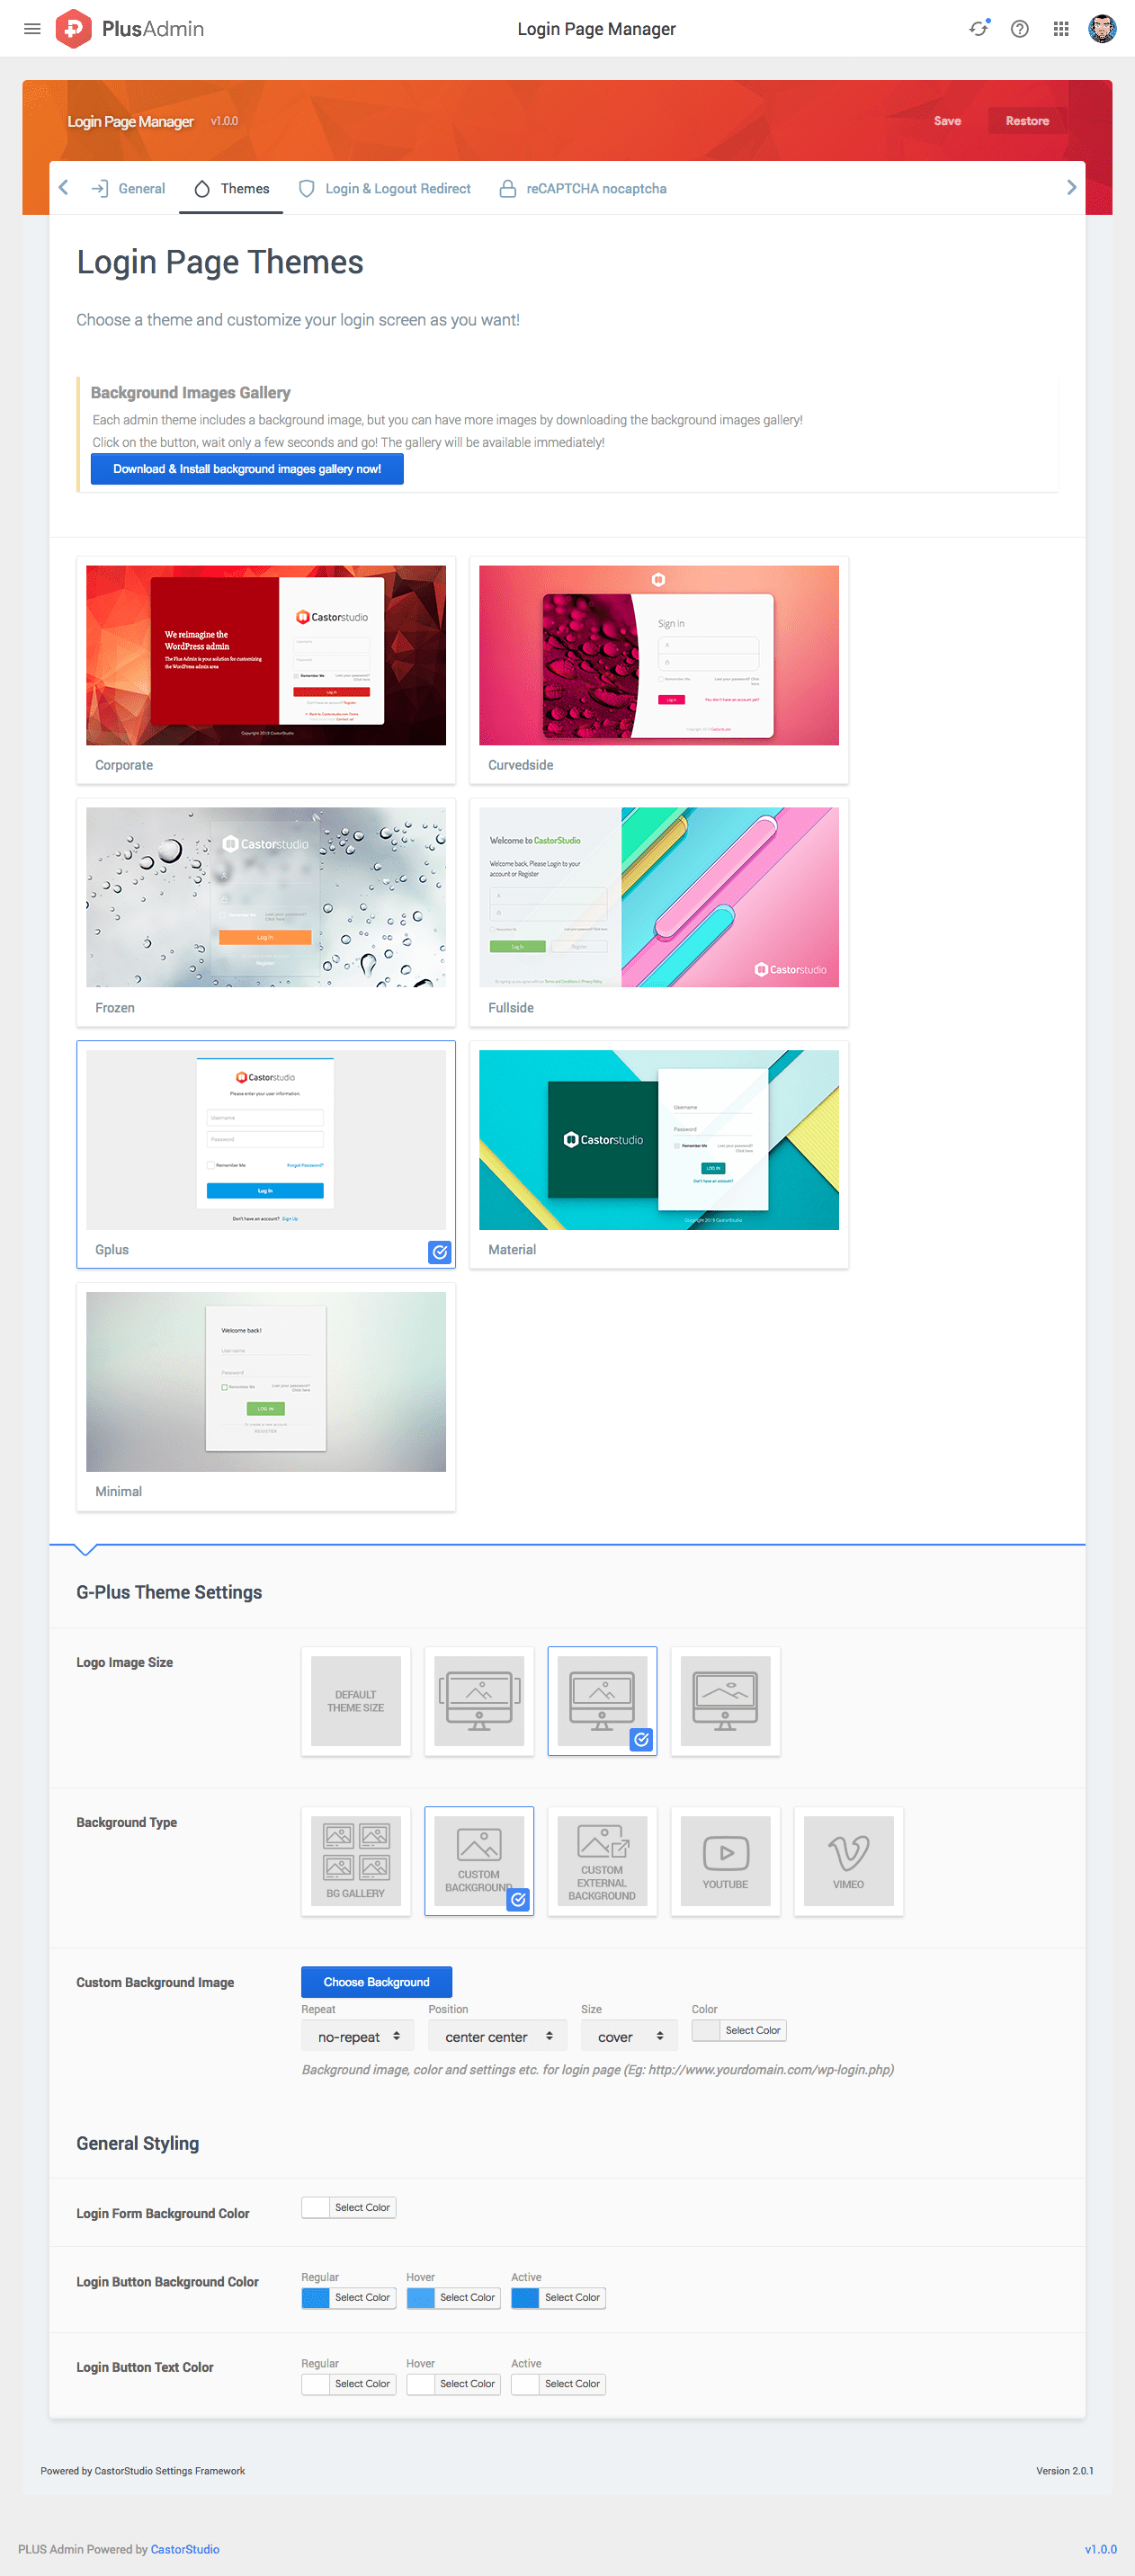1135x2576 pixels.
Task: Click the Version 2.0.1 text
Action: [1064, 2471]
